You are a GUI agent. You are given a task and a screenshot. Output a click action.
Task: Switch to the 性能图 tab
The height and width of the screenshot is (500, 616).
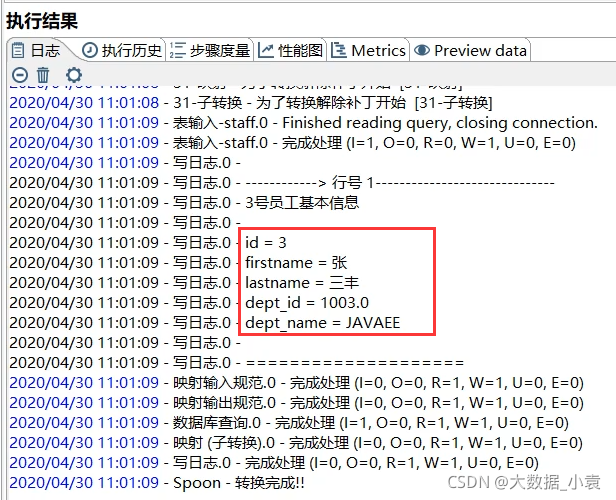pos(291,51)
